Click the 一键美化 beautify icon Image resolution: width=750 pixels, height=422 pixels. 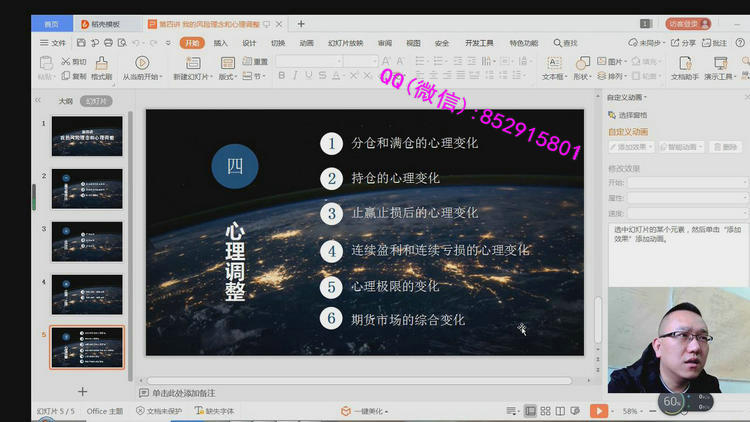pyautogui.click(x=346, y=411)
